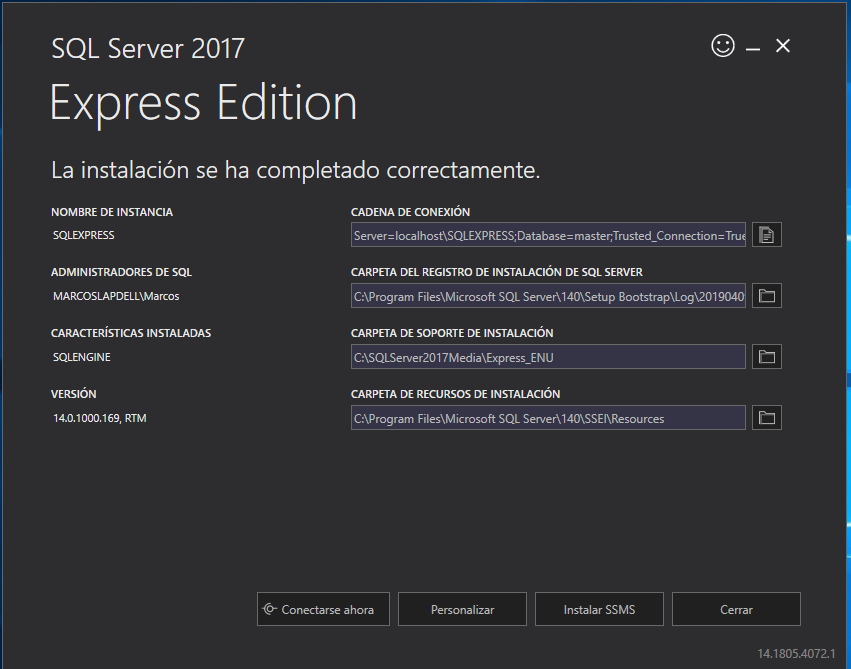Image resolution: width=851 pixels, height=669 pixels.
Task: Choose Instalar SSMS
Action: pos(599,609)
